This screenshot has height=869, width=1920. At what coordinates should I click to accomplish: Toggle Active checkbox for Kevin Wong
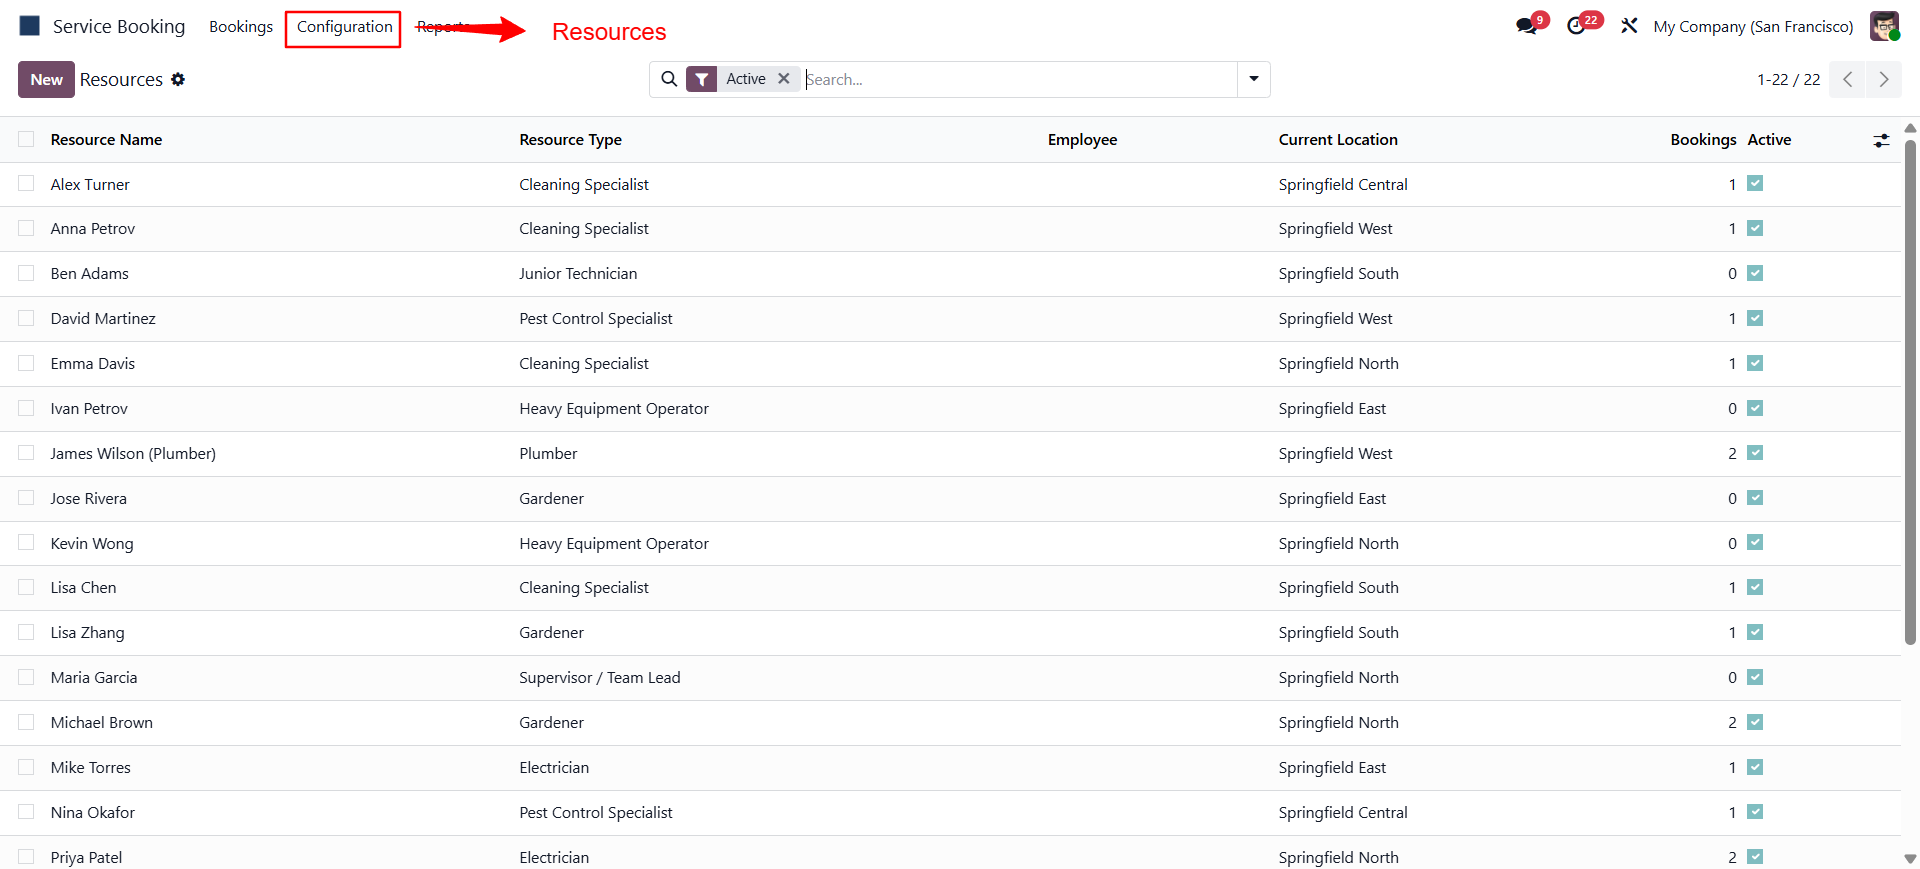tap(1755, 542)
